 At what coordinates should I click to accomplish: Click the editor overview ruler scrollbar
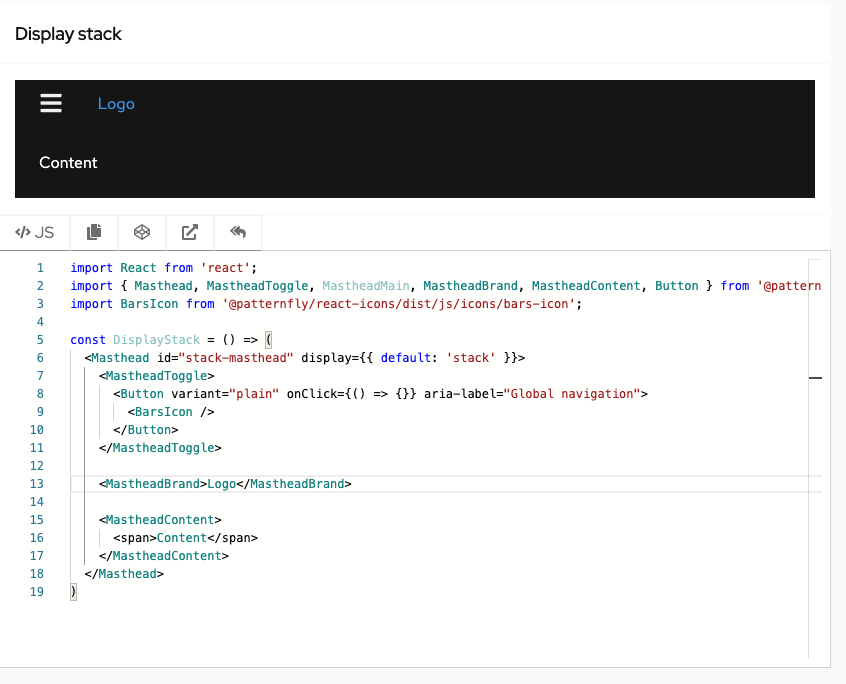pos(815,459)
